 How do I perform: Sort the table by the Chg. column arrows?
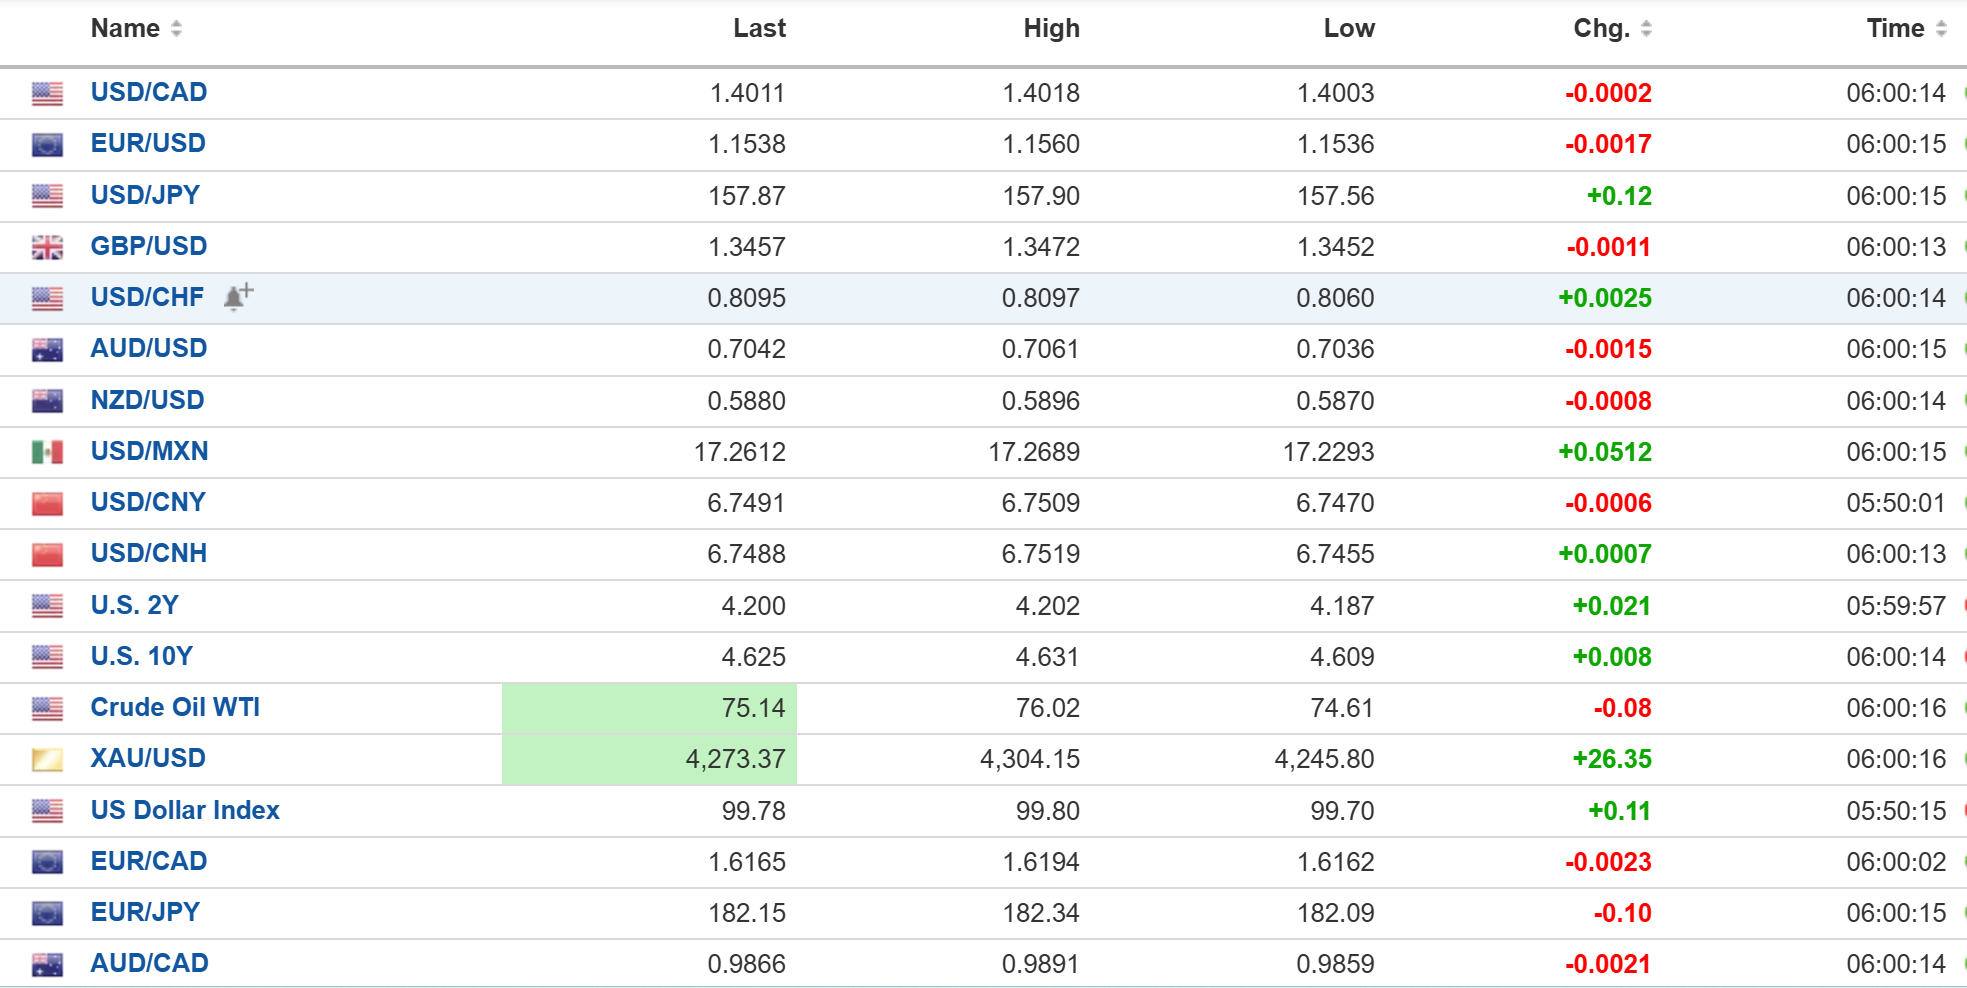pyautogui.click(x=1646, y=29)
